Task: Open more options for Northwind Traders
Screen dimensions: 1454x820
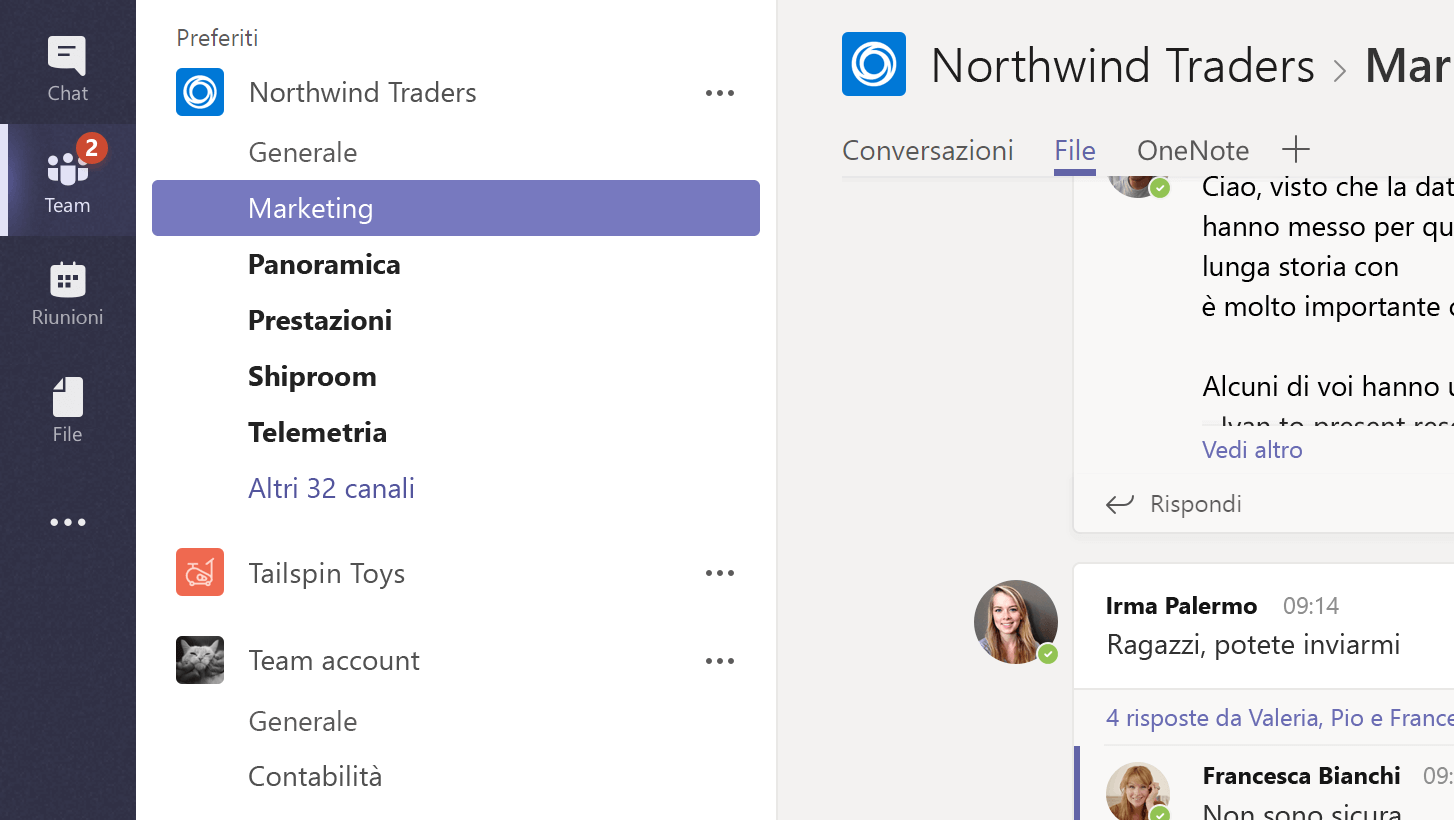Action: [x=719, y=93]
